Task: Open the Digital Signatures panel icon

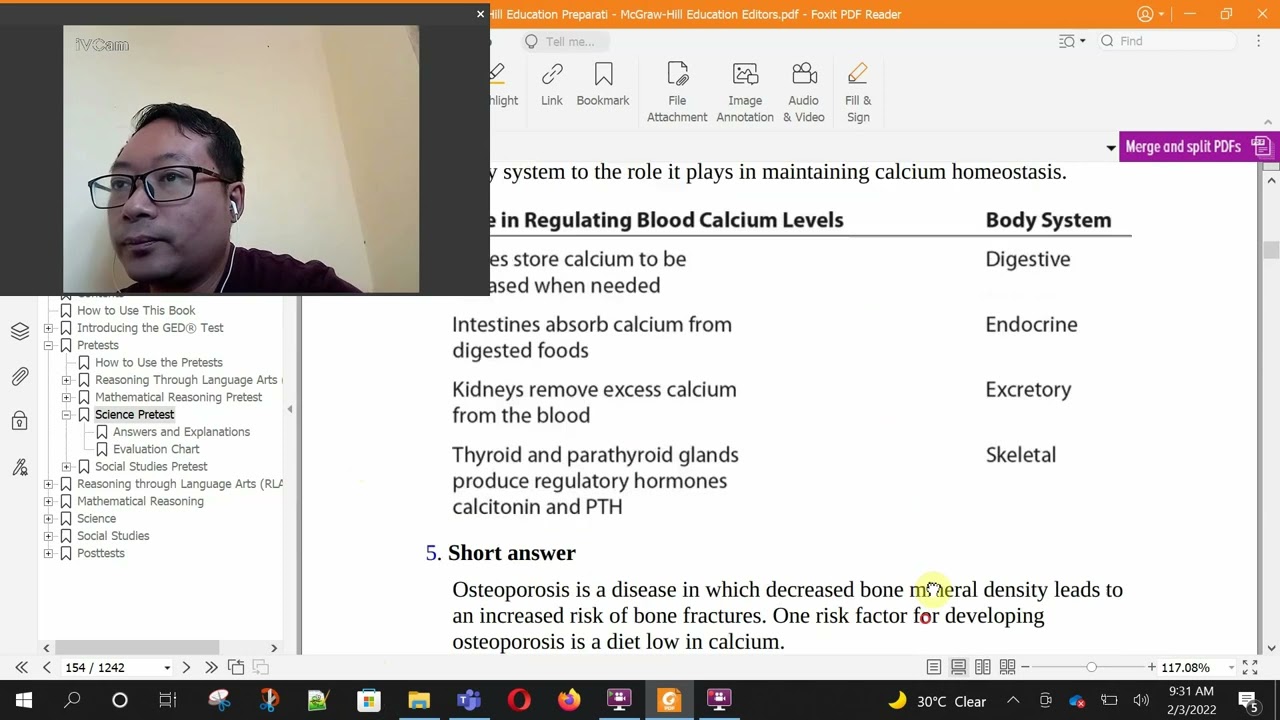Action: (x=20, y=467)
